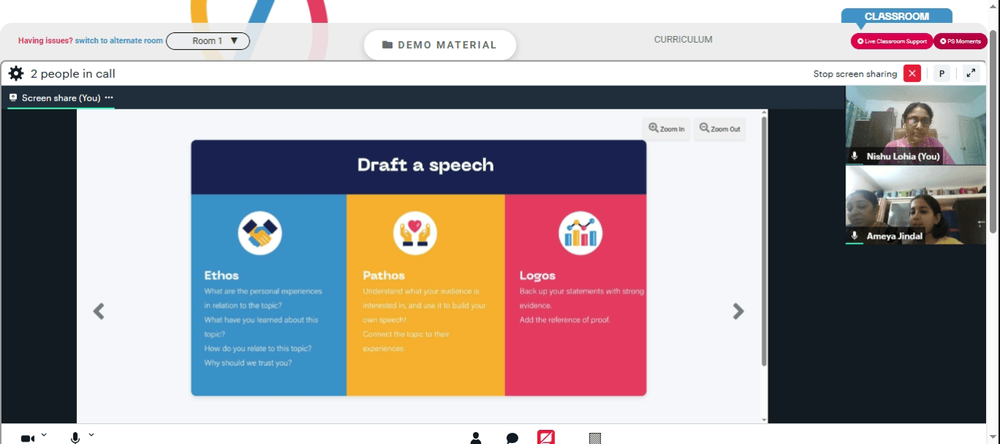
Task: Select Ameya Jindal video tile
Action: coord(915,205)
